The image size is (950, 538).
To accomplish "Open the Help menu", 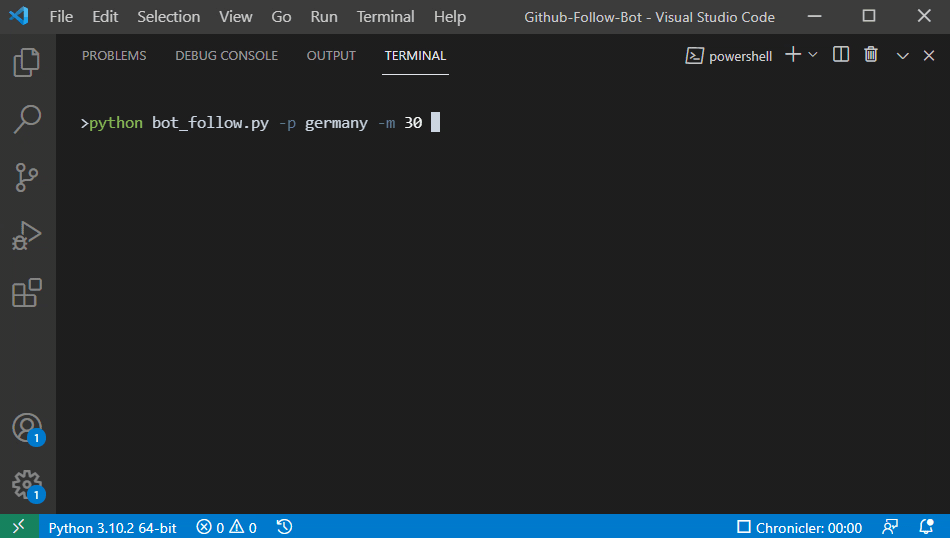I will pos(450,16).
